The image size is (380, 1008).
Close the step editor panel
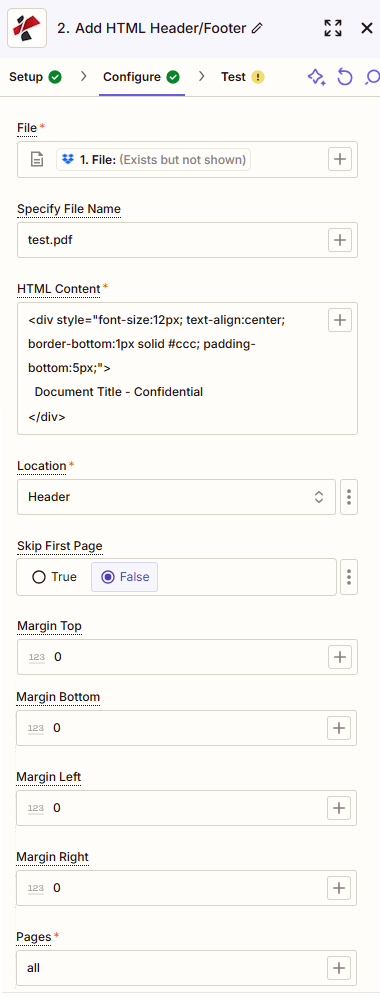[366, 28]
